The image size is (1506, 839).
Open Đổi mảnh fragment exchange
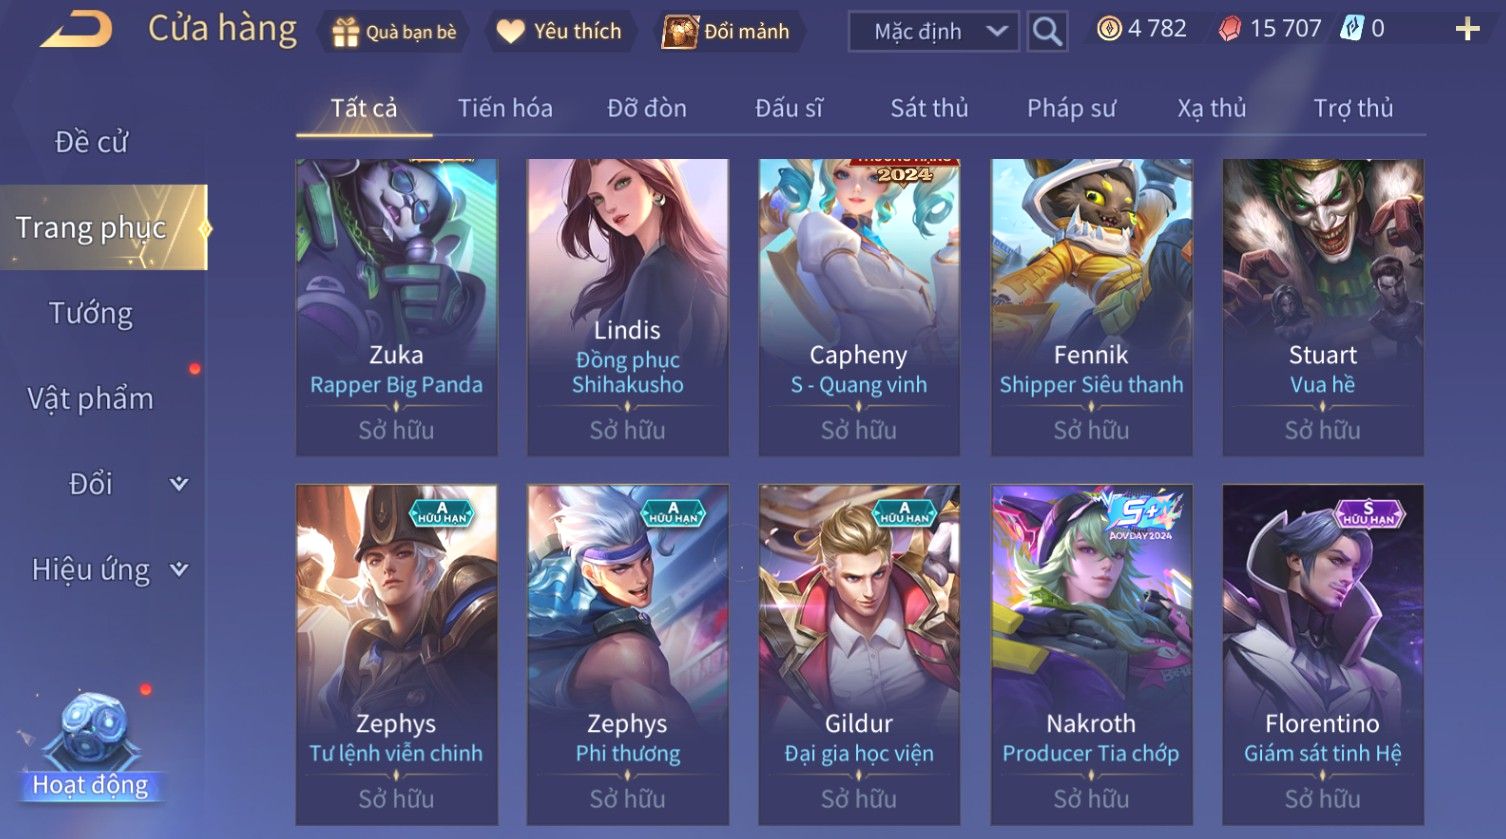728,32
